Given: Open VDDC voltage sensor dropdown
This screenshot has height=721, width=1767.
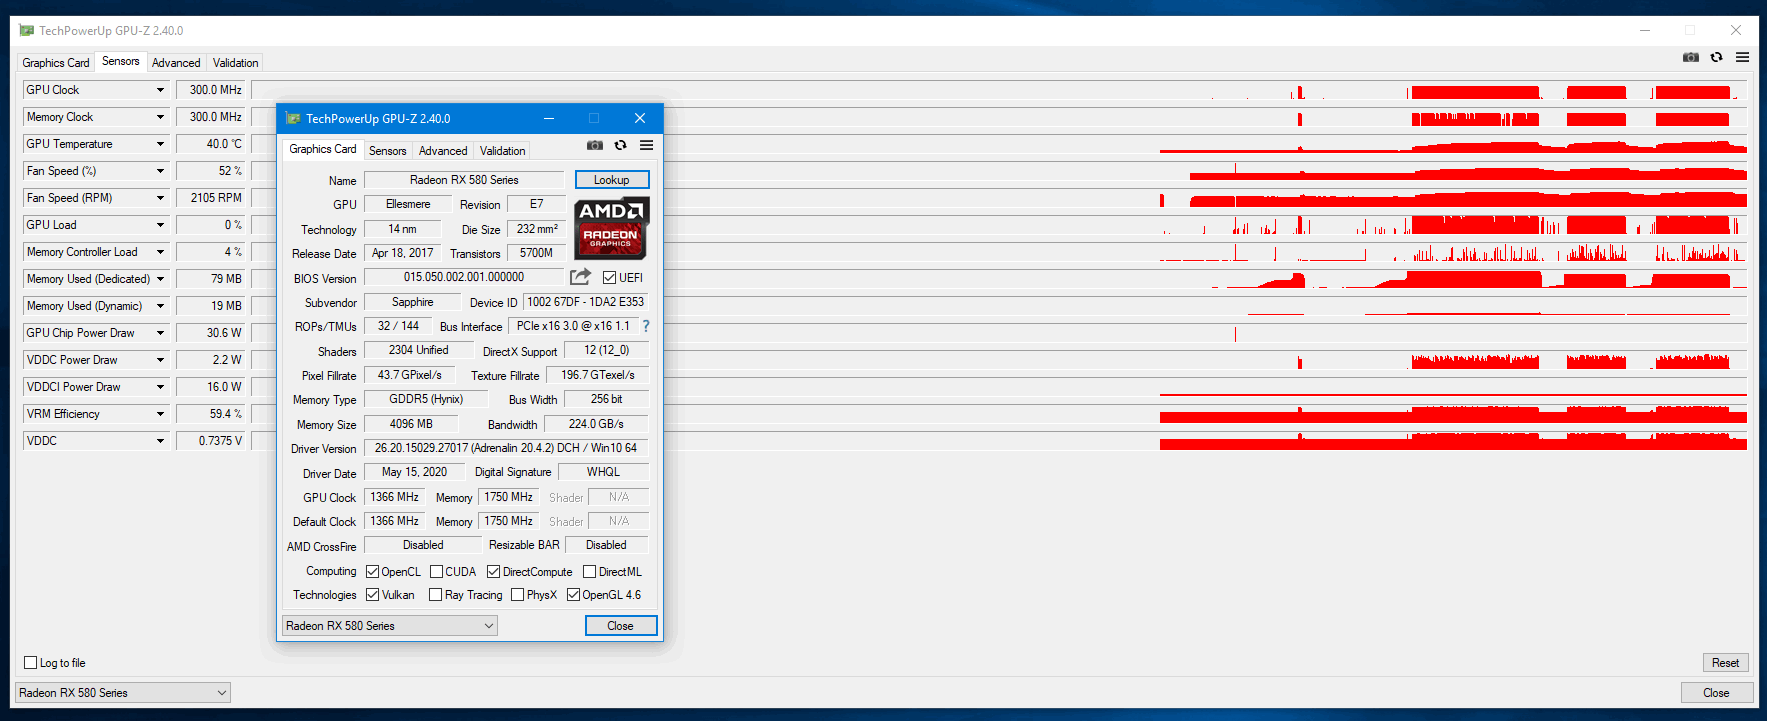Looking at the screenshot, I should 160,441.
